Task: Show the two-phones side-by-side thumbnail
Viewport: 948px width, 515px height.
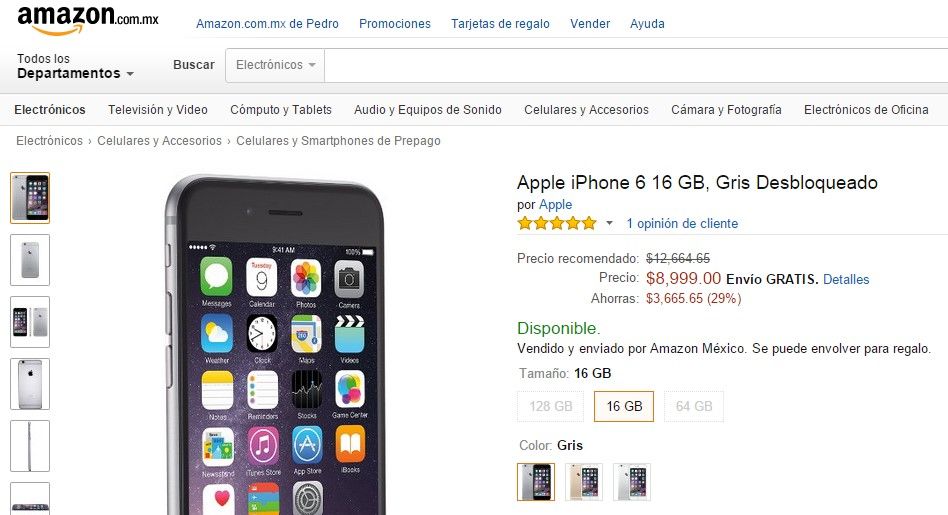Action: point(30,322)
